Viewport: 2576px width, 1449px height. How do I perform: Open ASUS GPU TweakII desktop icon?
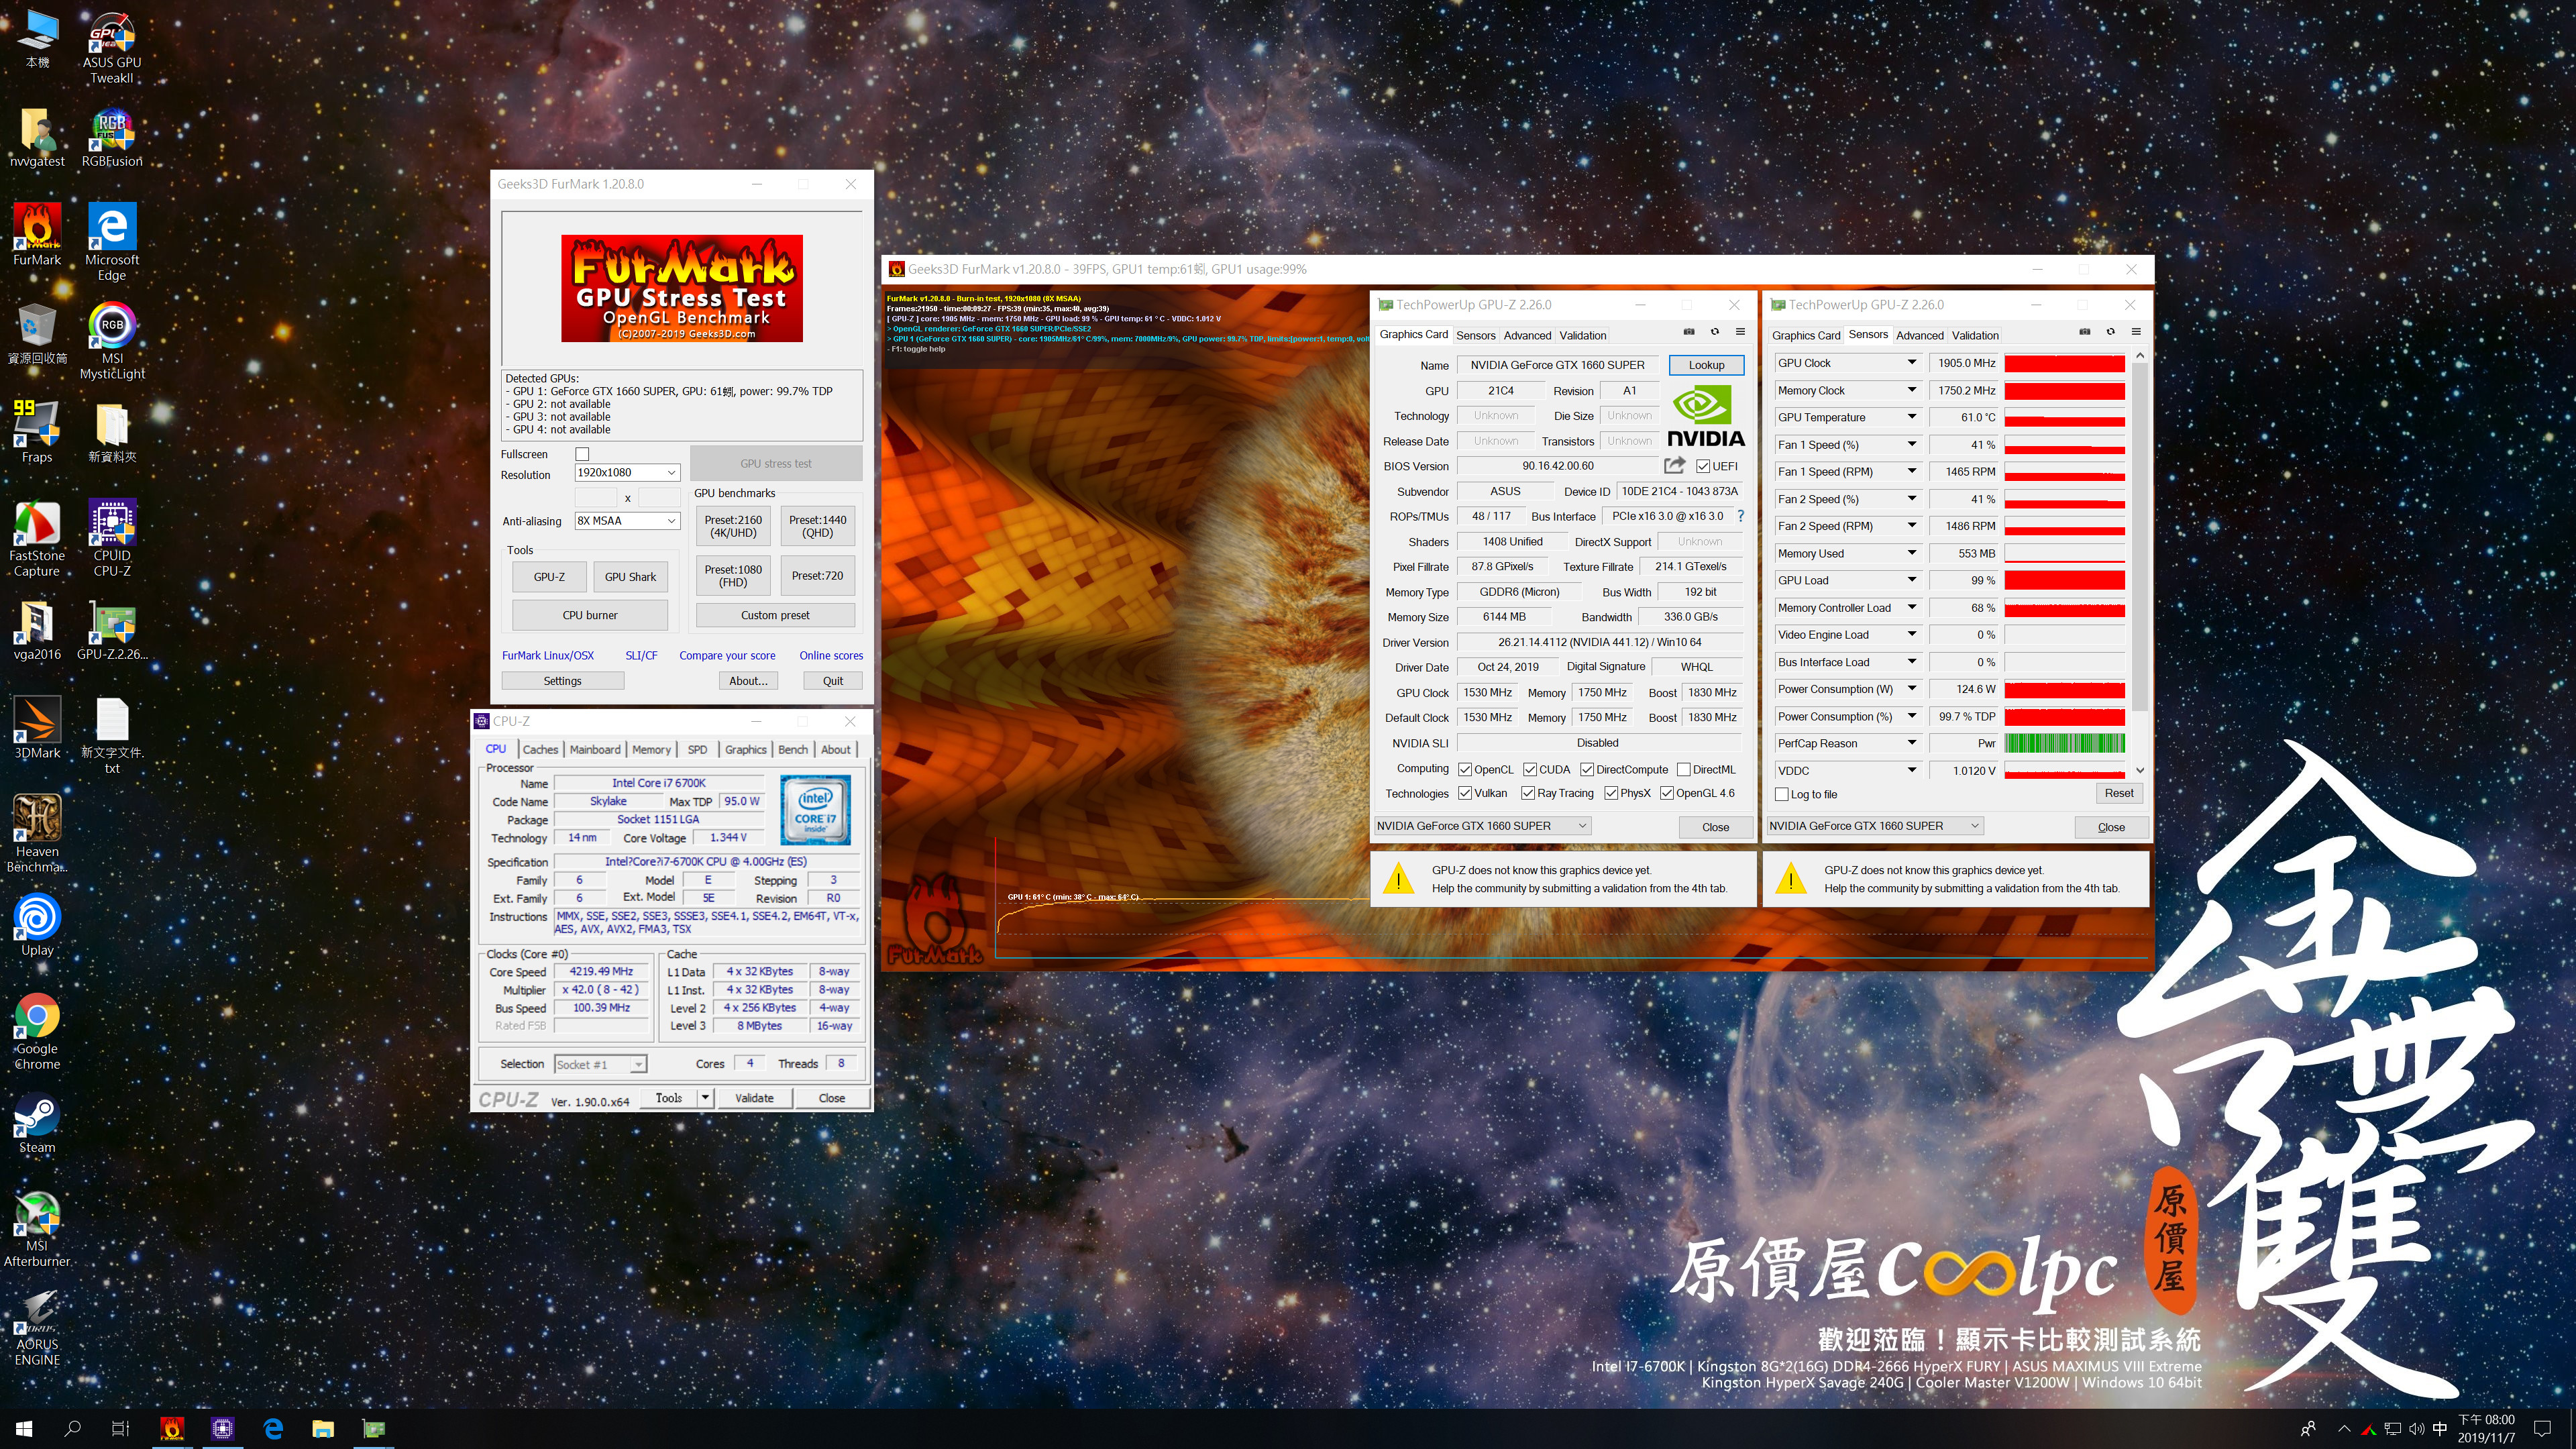point(111,47)
